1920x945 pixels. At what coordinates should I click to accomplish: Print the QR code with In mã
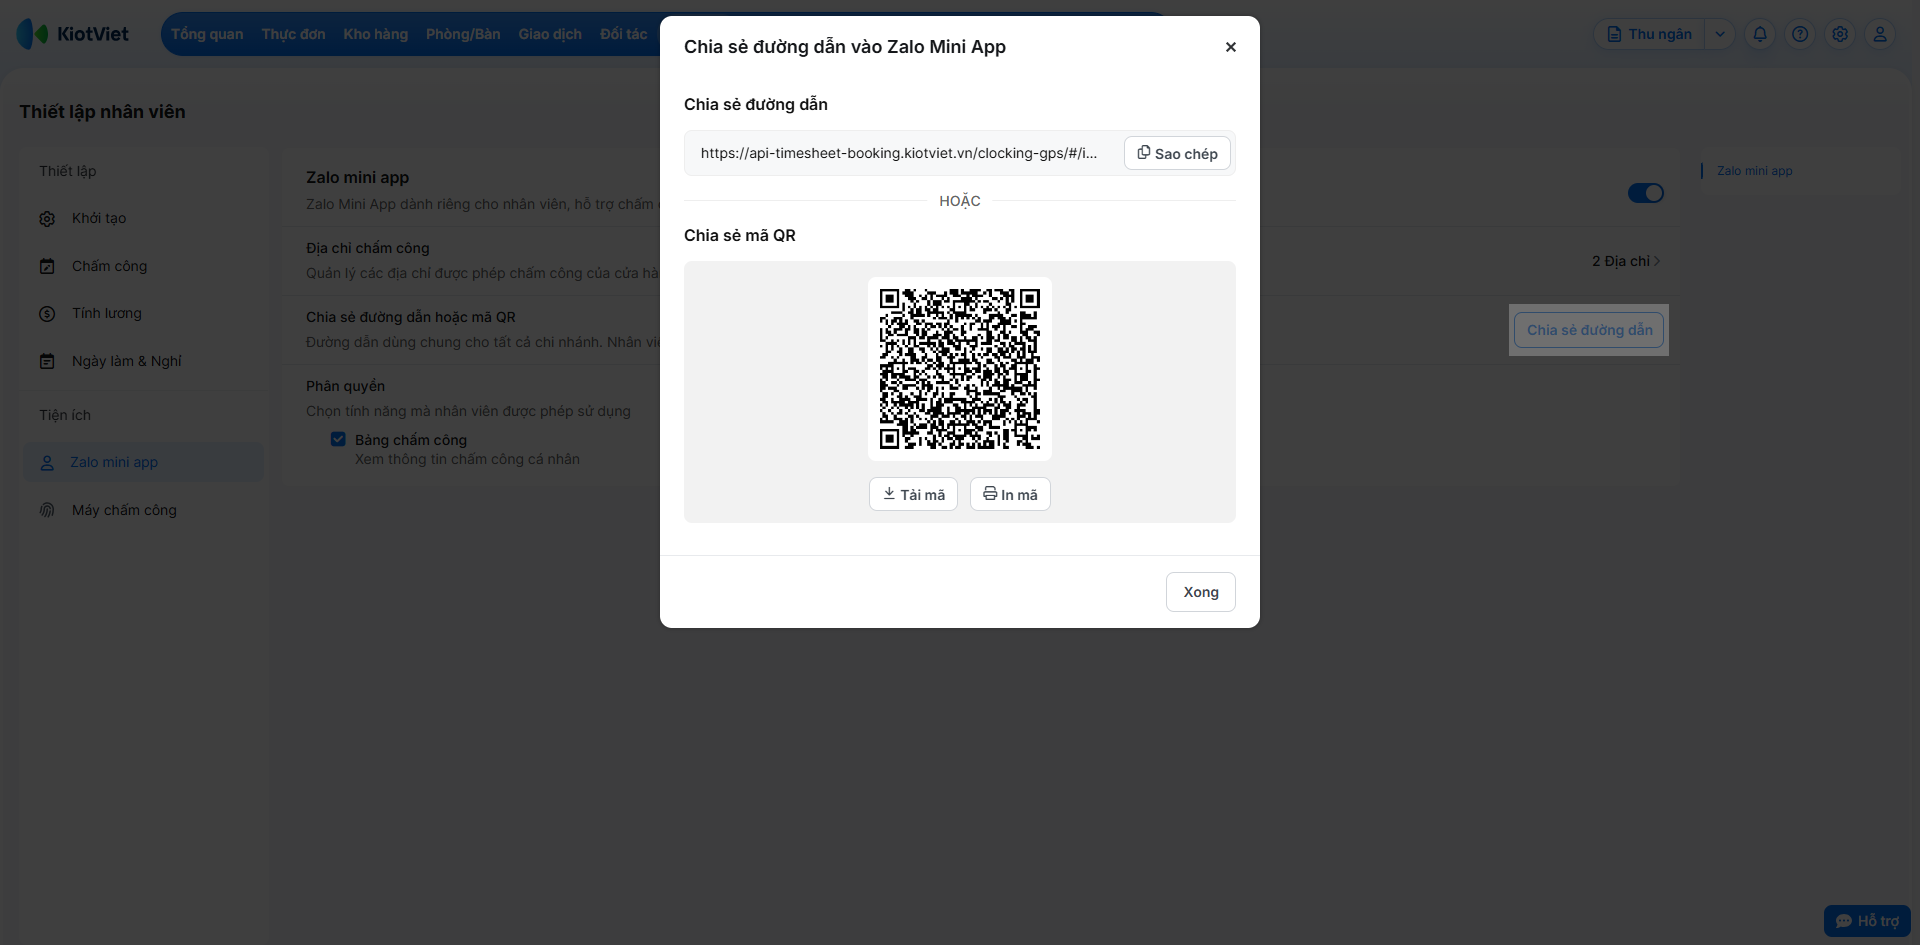(x=1010, y=494)
